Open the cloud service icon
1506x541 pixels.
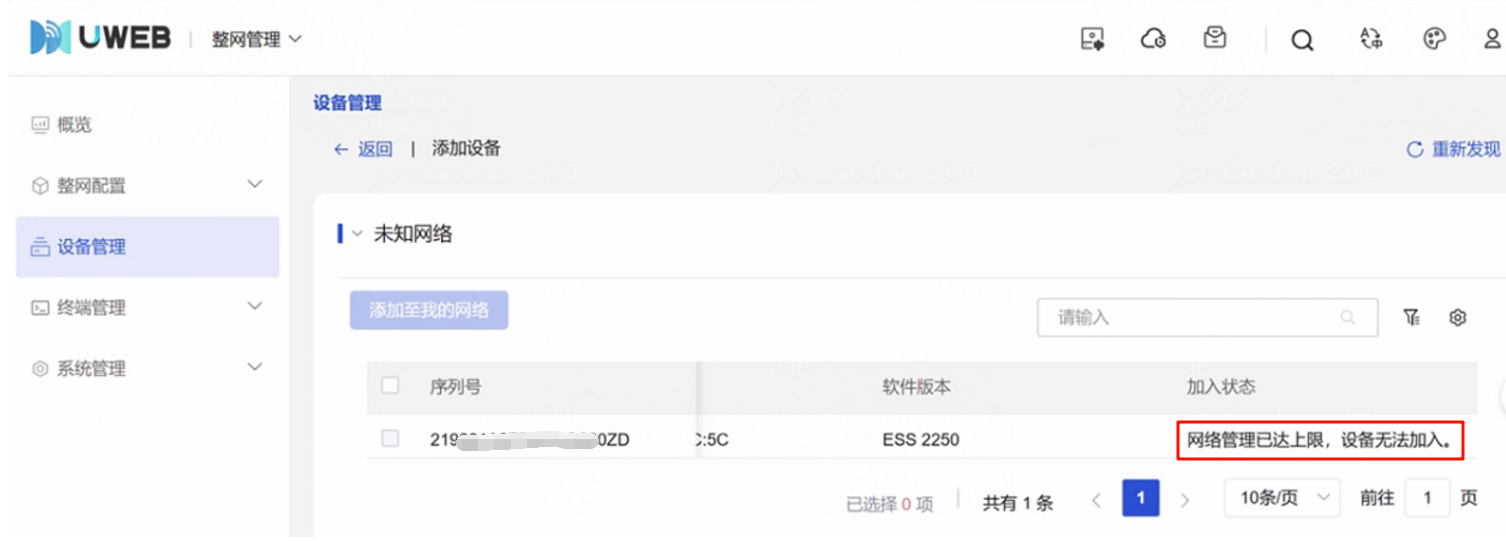pyautogui.click(x=1153, y=39)
